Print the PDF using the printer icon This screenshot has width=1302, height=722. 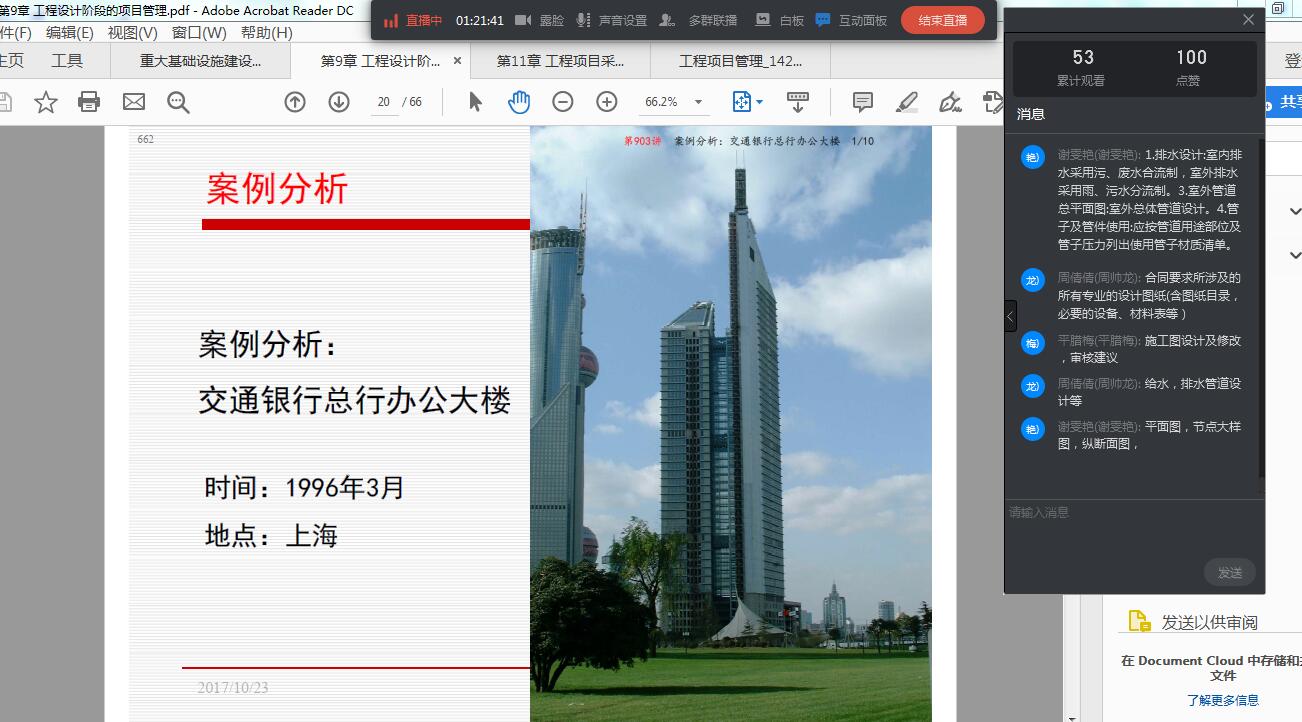pyautogui.click(x=89, y=102)
